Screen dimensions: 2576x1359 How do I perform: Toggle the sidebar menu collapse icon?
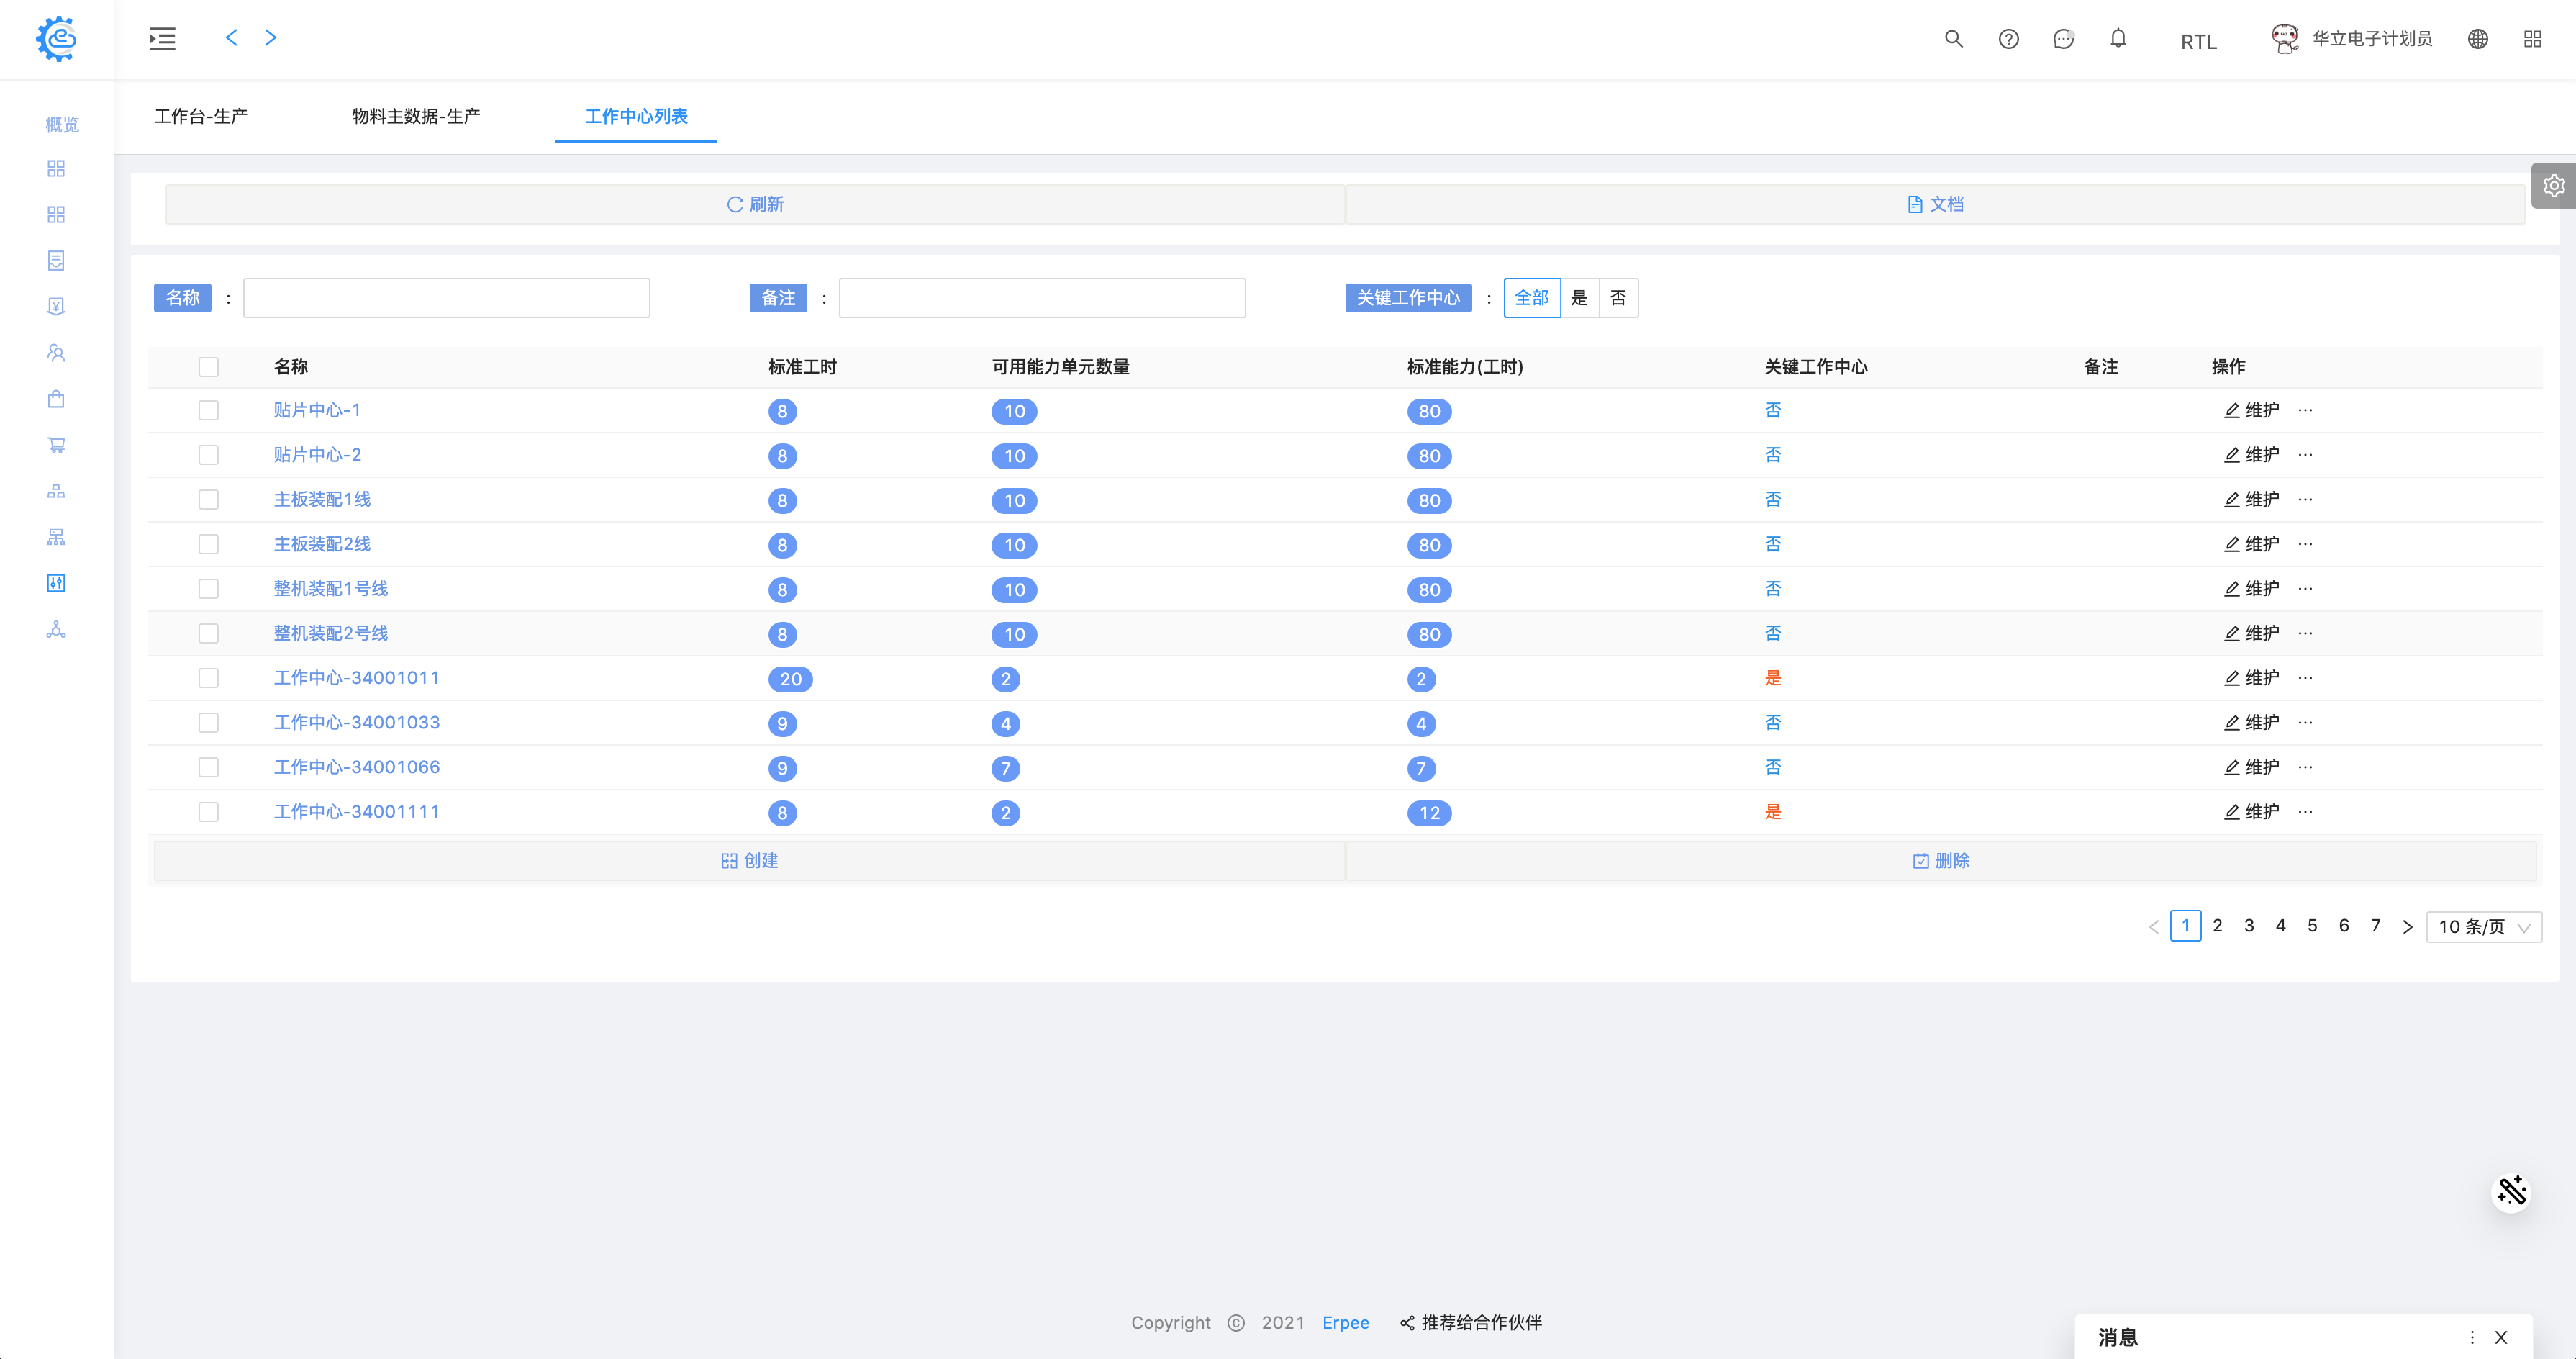(x=162, y=39)
